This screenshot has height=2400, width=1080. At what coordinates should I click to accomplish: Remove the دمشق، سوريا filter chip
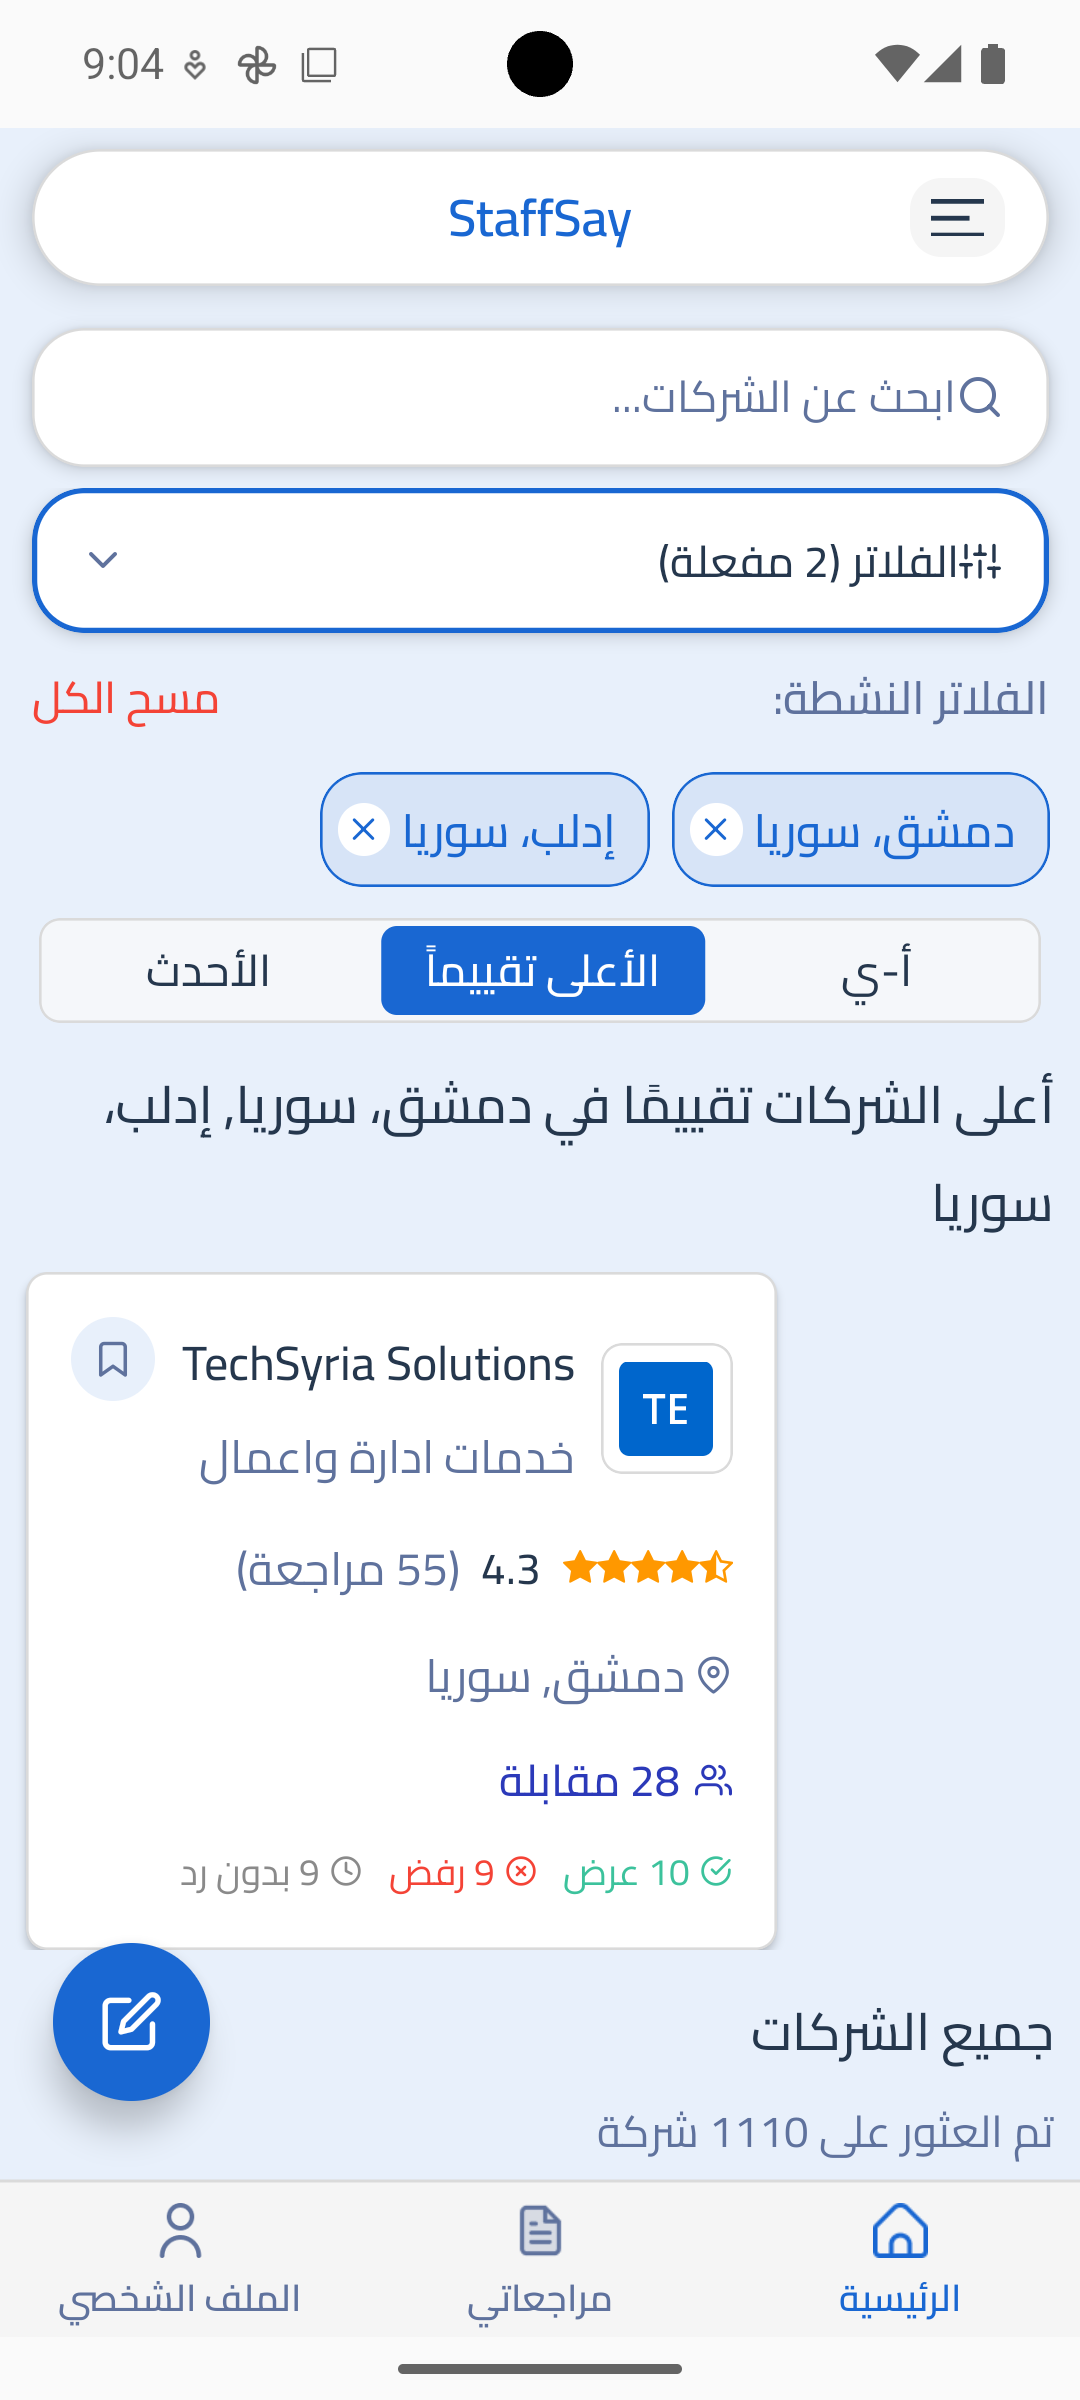point(716,829)
